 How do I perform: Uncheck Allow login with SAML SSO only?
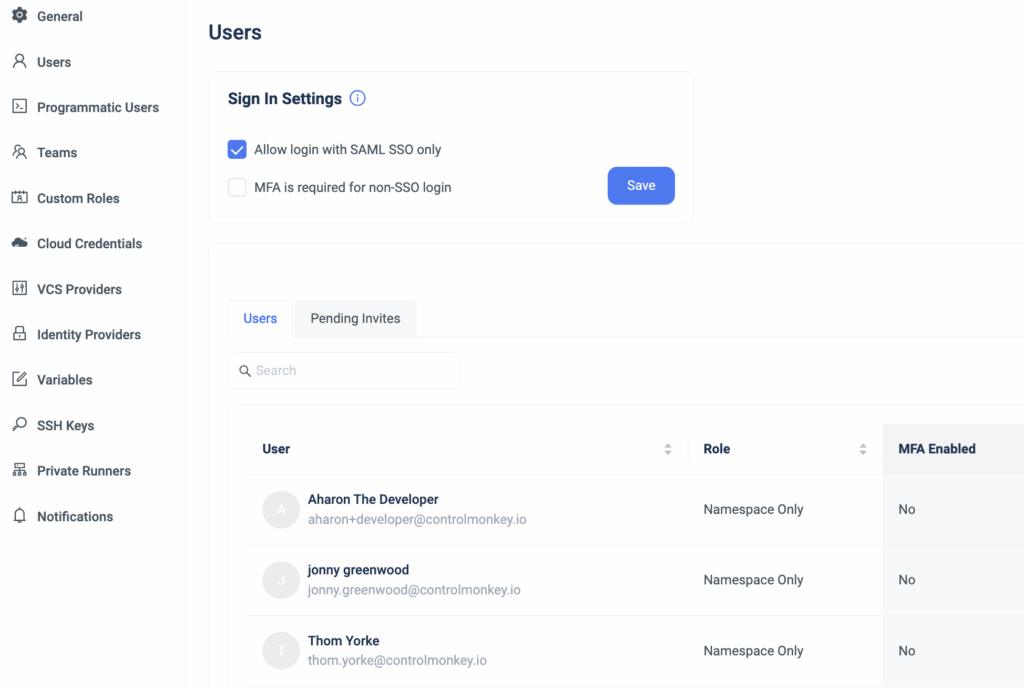(237, 149)
